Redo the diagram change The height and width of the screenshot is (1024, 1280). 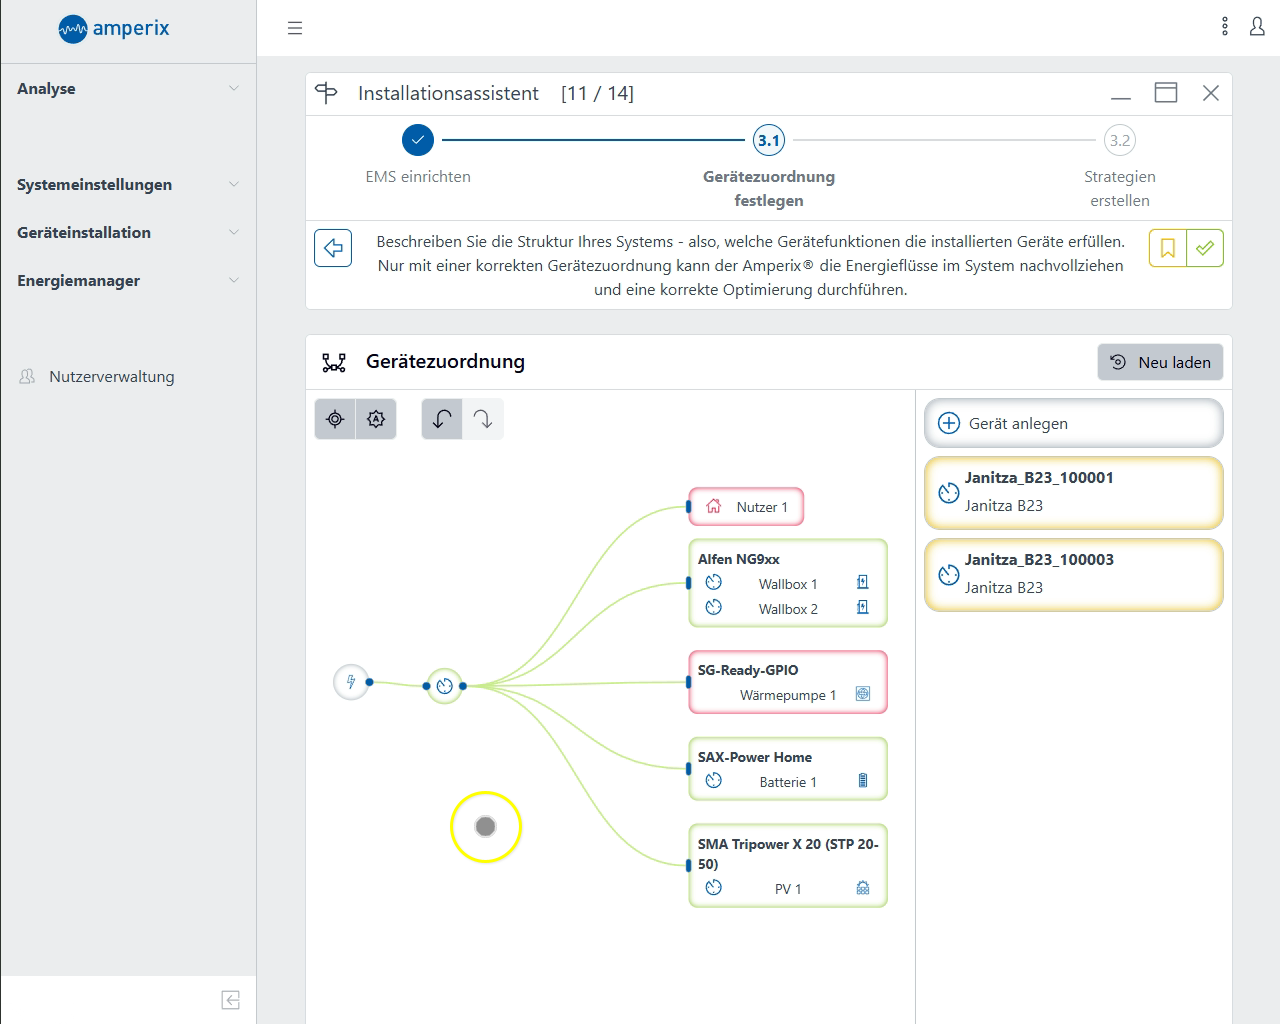coord(483,419)
